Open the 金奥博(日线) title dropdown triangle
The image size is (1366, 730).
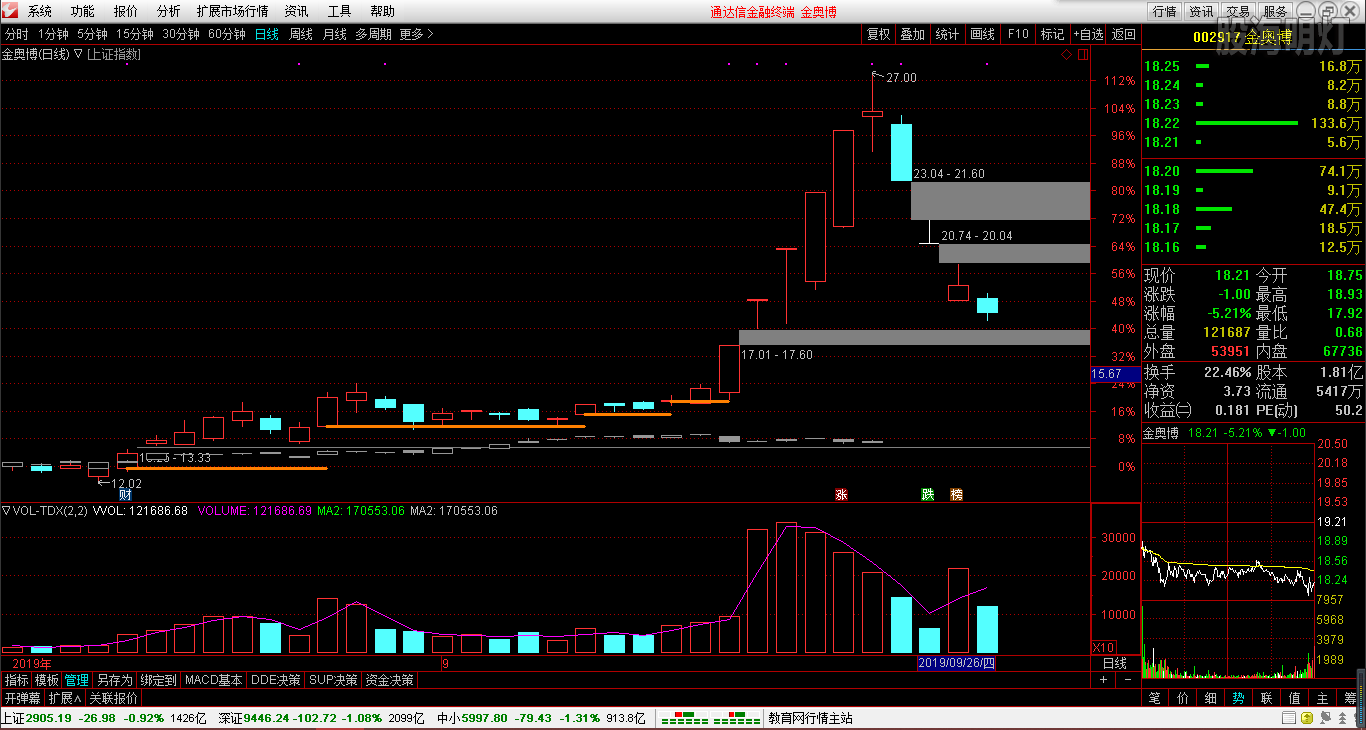78,55
